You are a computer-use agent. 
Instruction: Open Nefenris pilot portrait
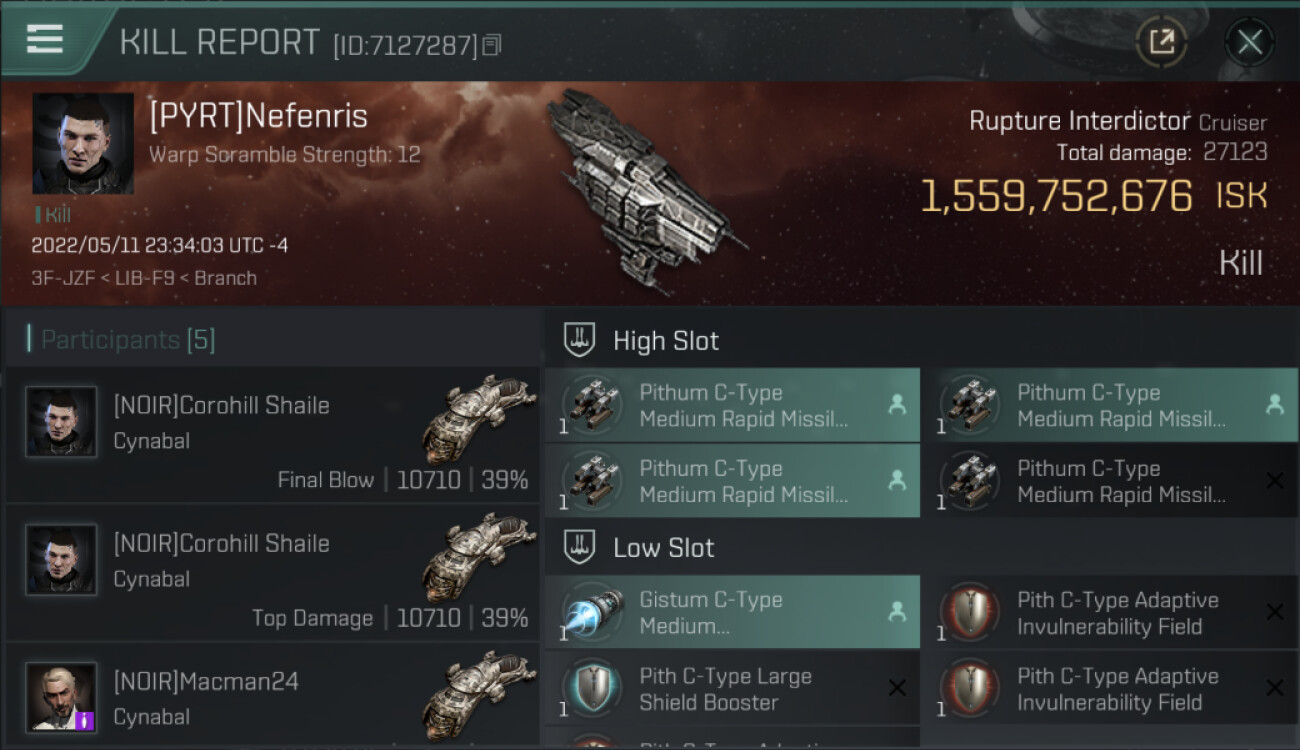click(x=83, y=144)
